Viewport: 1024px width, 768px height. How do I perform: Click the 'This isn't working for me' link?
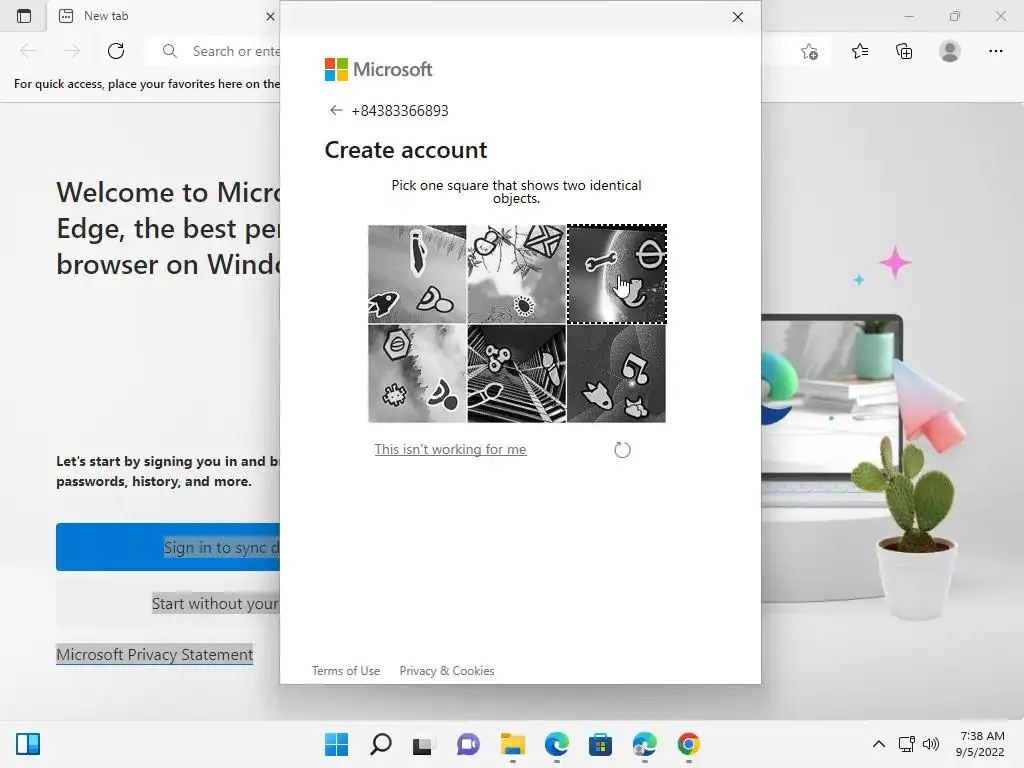click(450, 449)
